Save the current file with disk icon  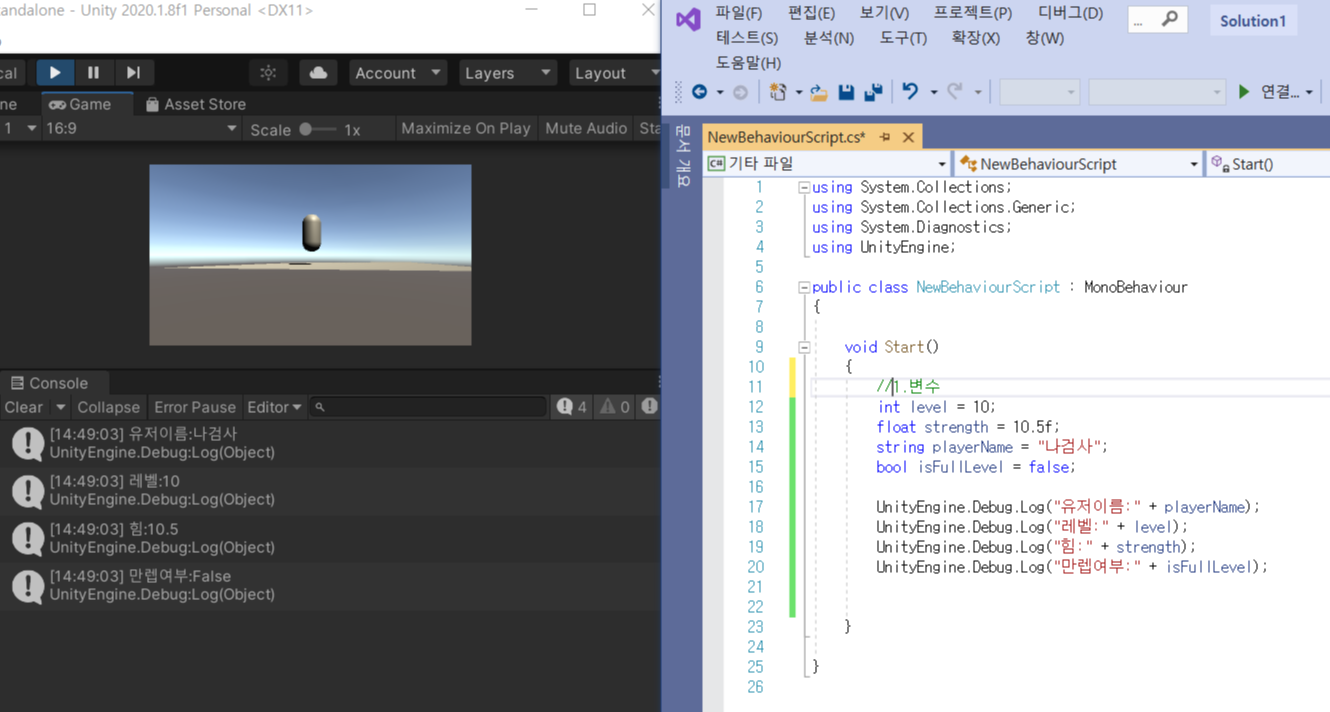pos(846,92)
